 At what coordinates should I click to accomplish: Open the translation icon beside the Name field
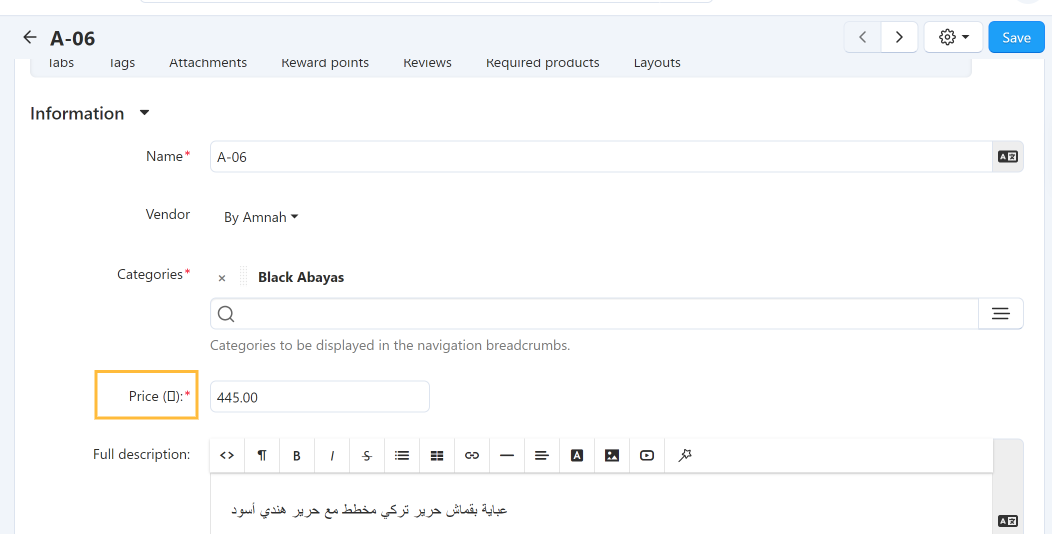tap(1008, 157)
